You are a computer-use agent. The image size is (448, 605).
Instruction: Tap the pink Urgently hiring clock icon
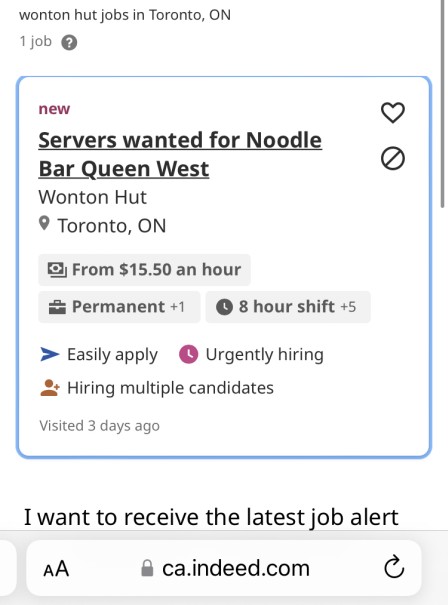189,354
